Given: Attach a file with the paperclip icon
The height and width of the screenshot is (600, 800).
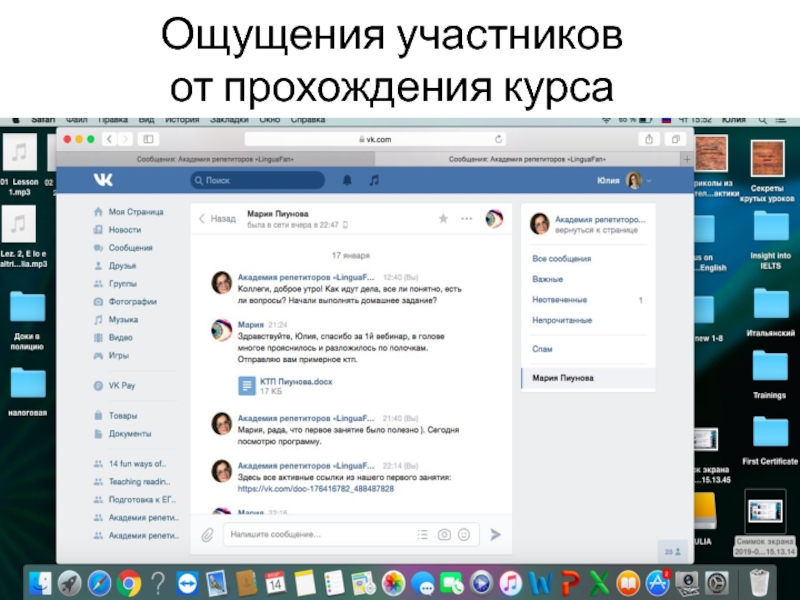Looking at the screenshot, I should tap(207, 535).
